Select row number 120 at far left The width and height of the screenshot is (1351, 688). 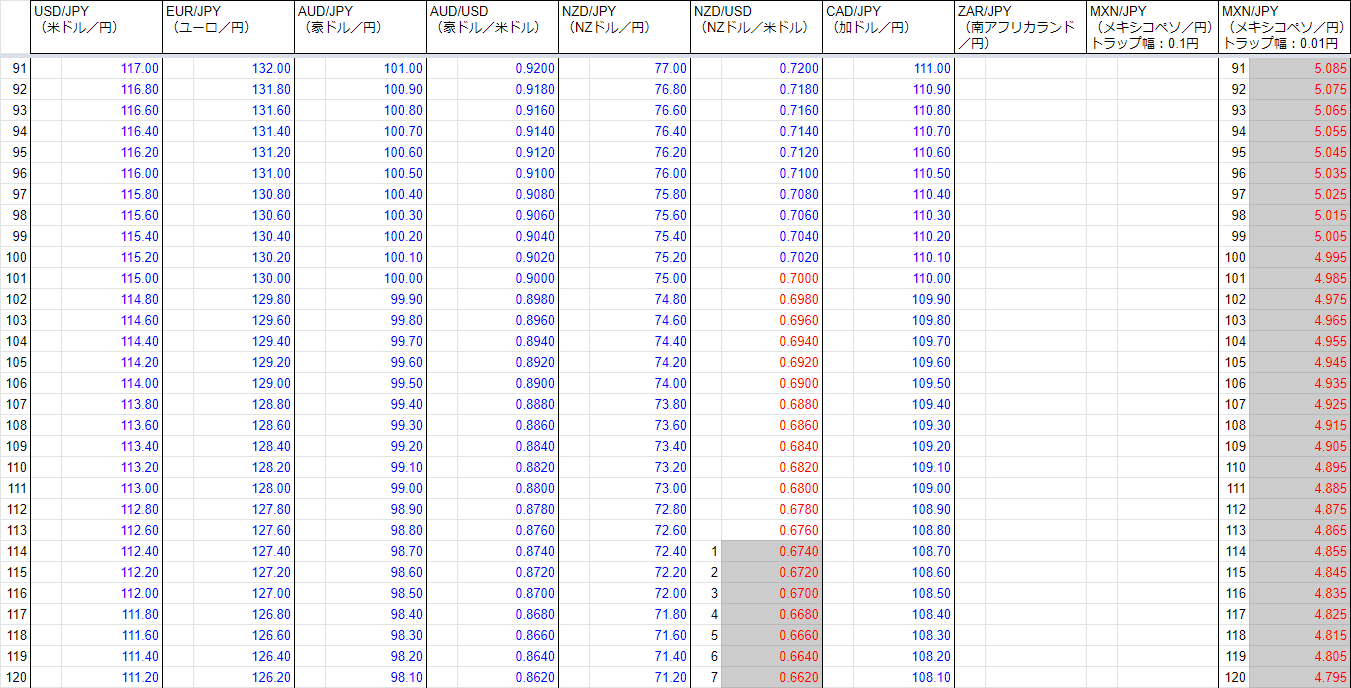coord(15,677)
